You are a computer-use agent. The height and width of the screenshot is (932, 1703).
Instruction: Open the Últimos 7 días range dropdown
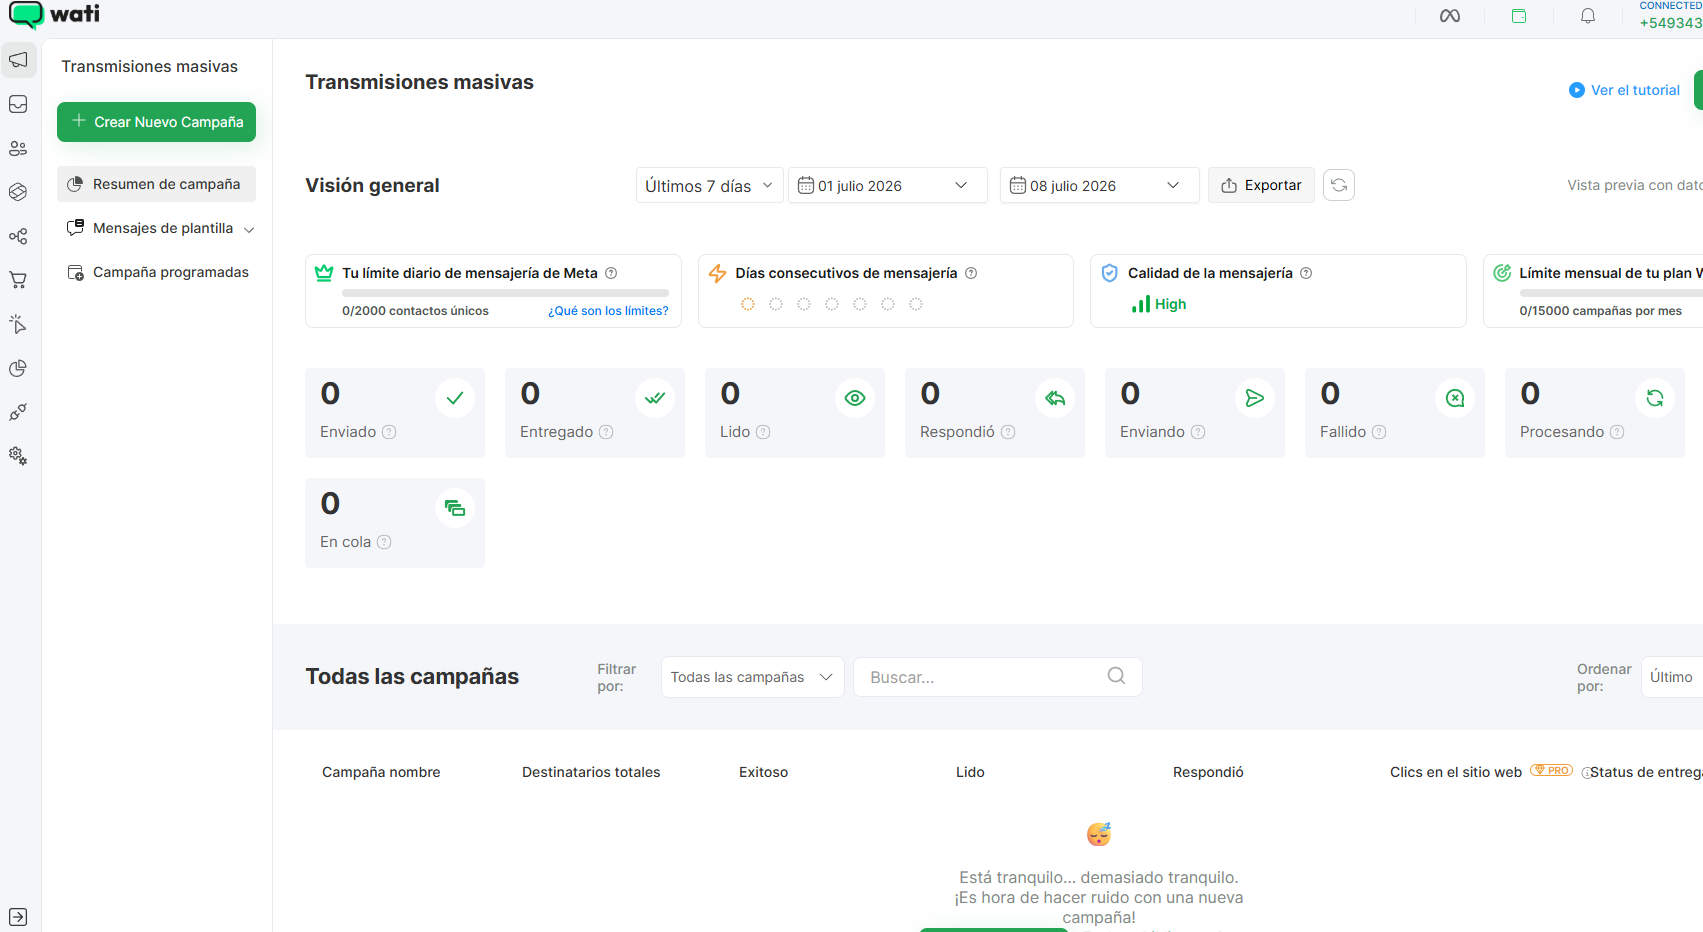pyautogui.click(x=710, y=185)
